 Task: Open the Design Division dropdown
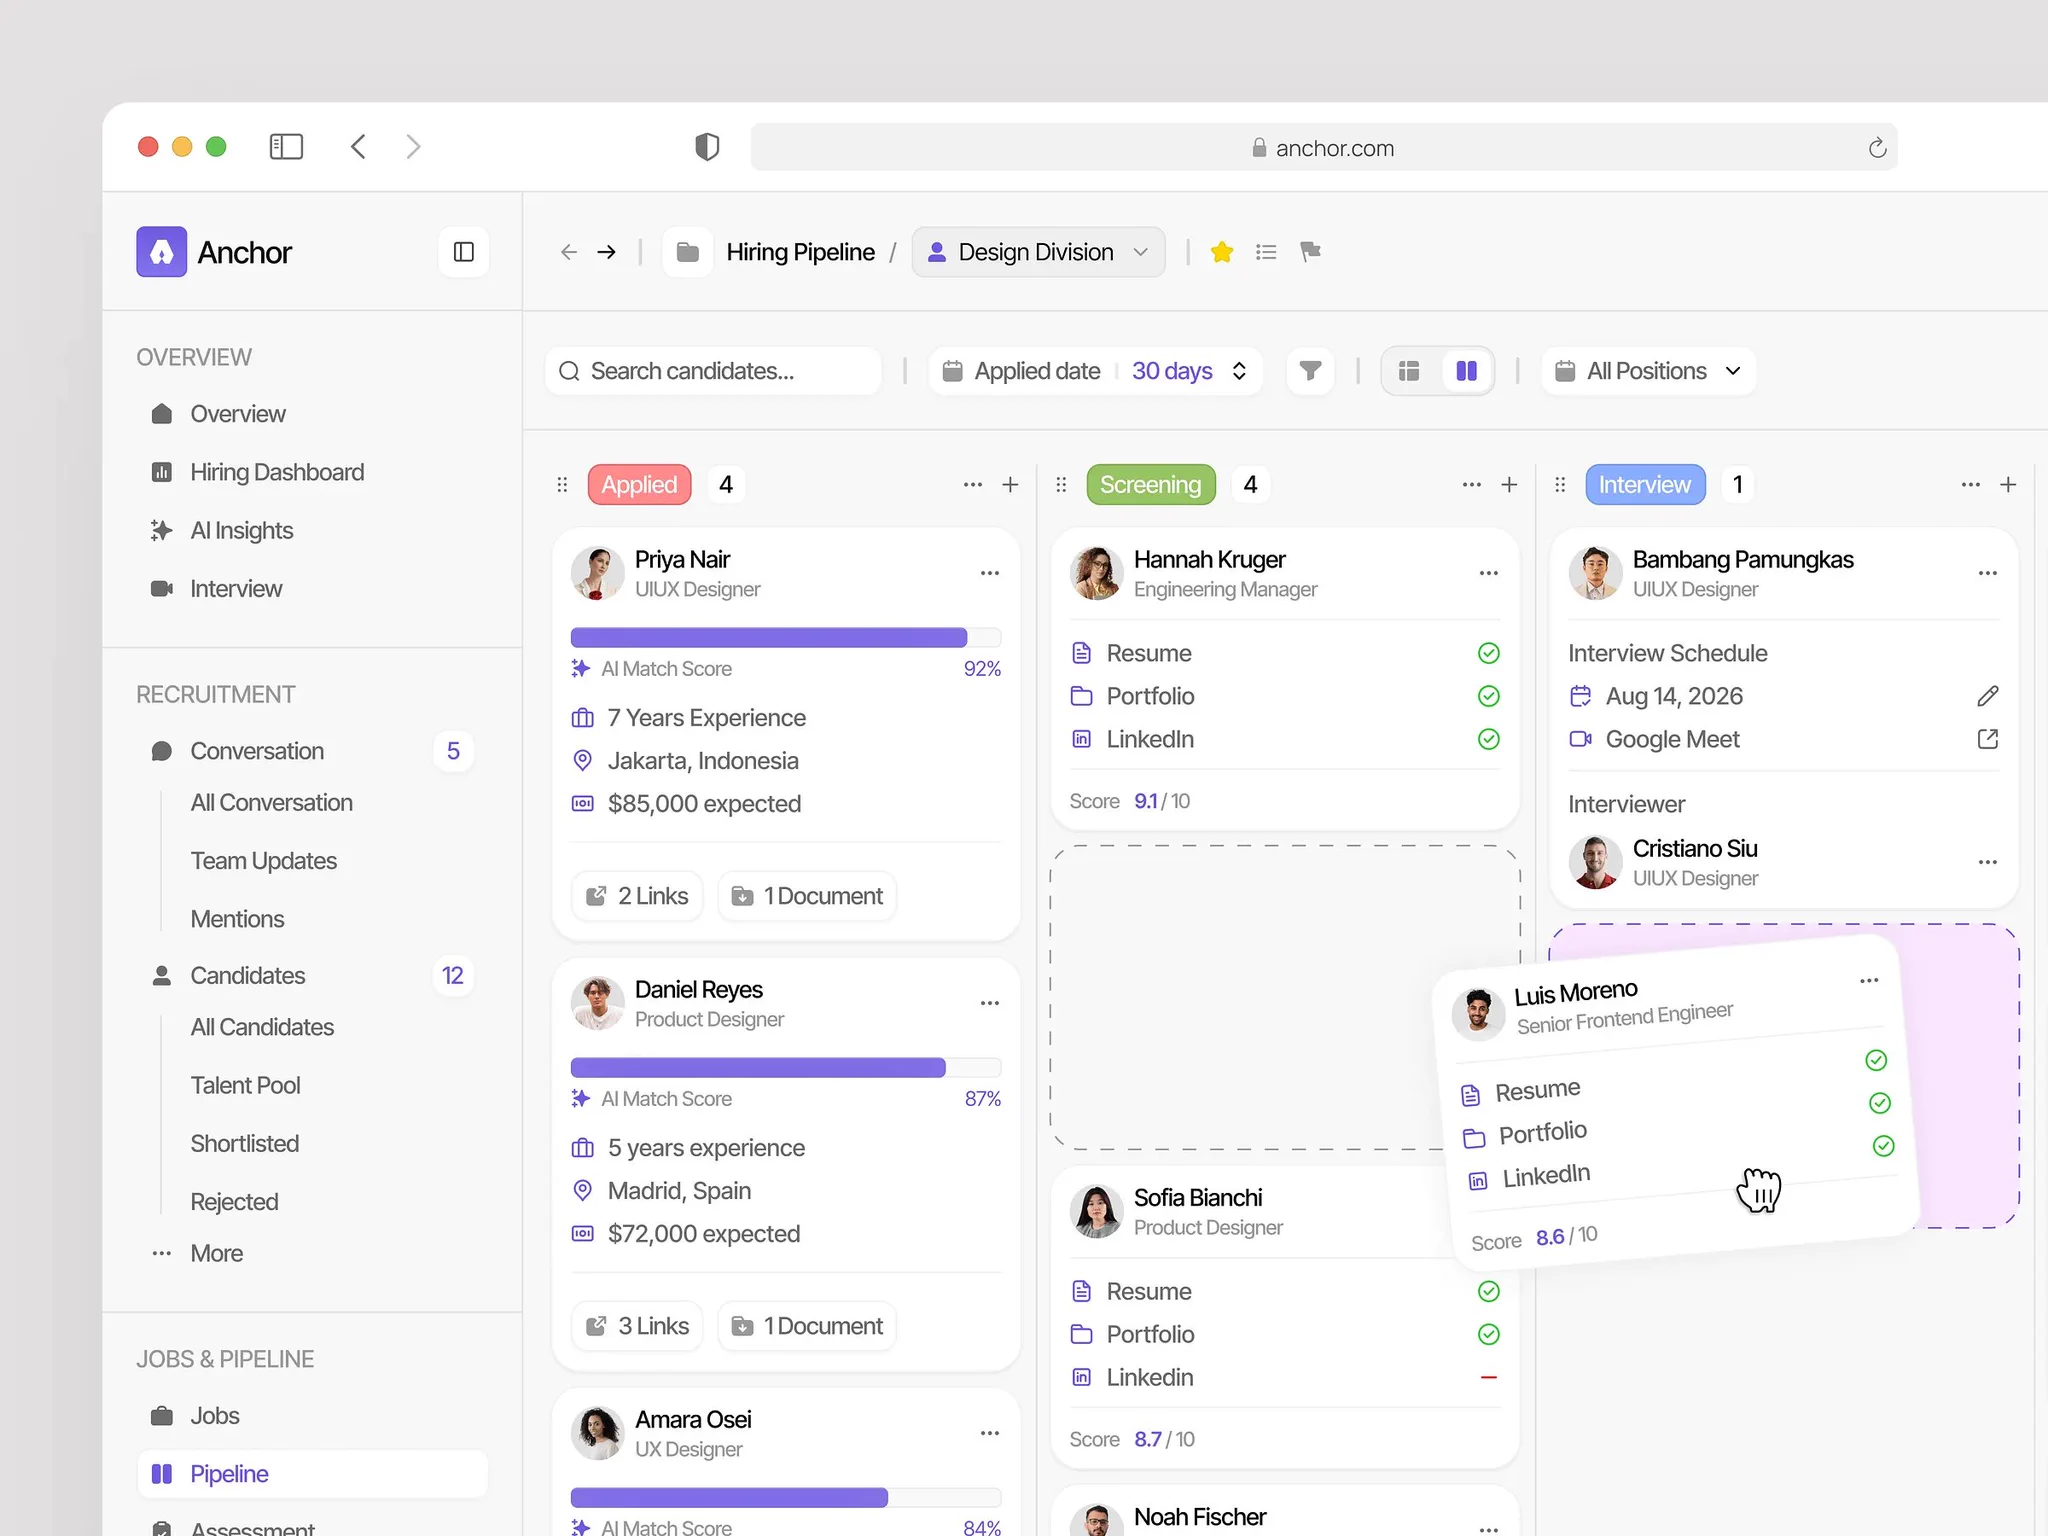pyautogui.click(x=1038, y=252)
